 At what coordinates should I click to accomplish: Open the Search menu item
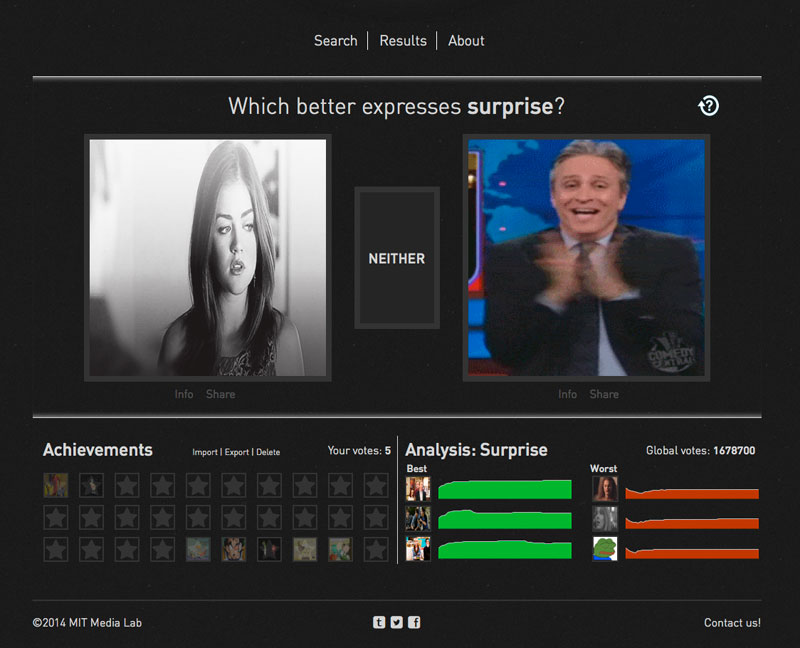pyautogui.click(x=335, y=41)
